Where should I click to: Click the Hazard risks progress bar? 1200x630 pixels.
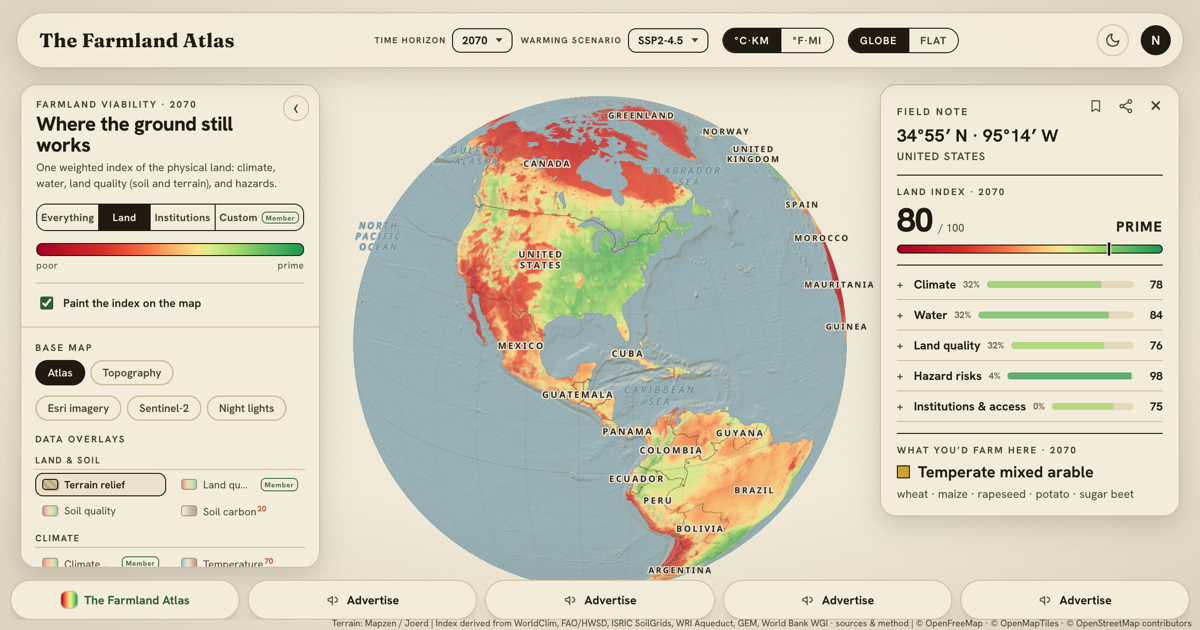[1071, 376]
